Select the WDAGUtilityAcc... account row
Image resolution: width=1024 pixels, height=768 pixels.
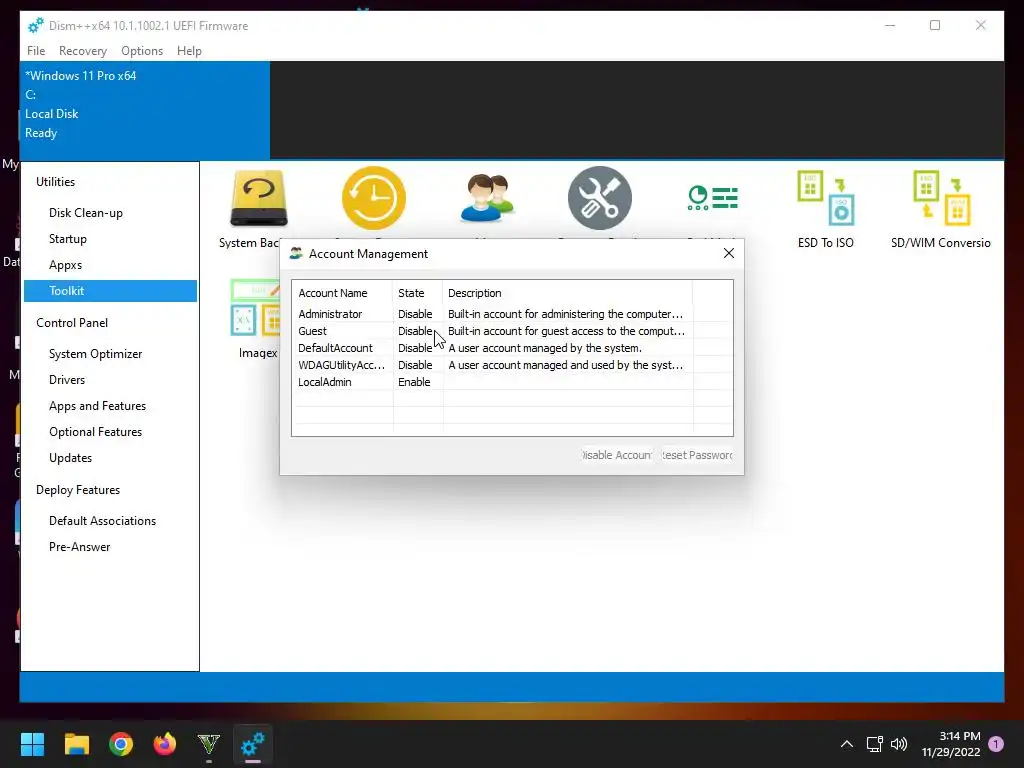[x=512, y=365]
